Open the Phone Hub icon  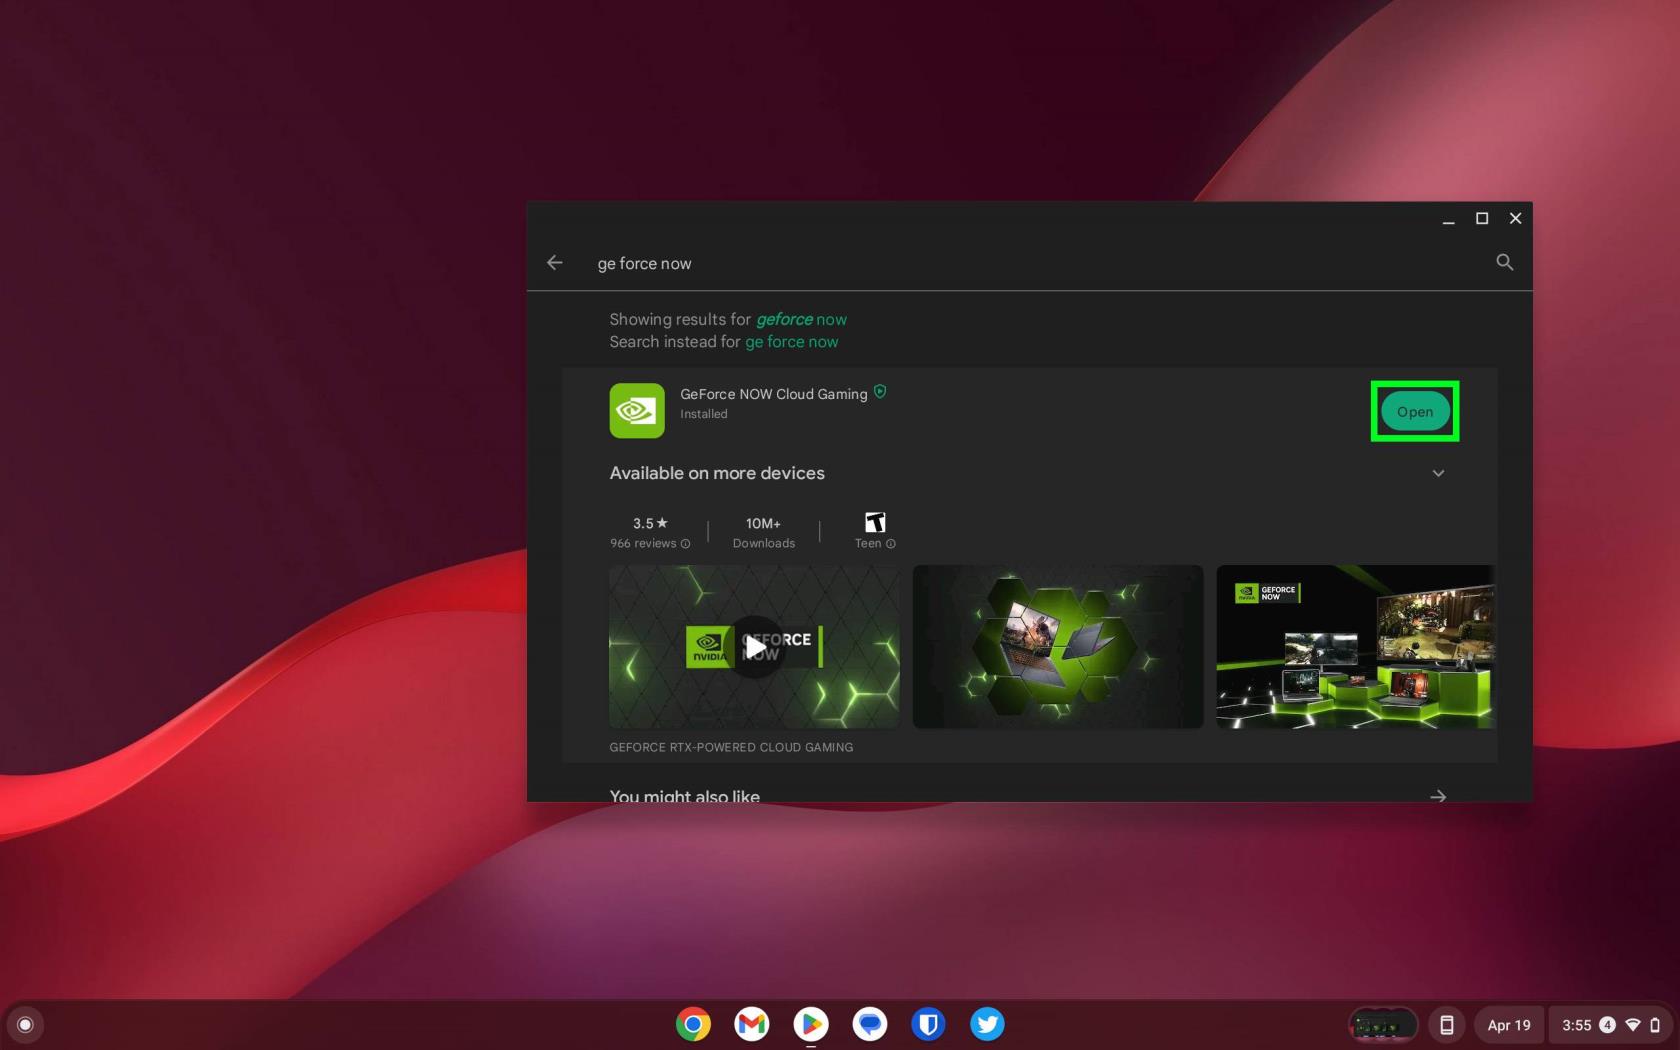coord(1446,1025)
